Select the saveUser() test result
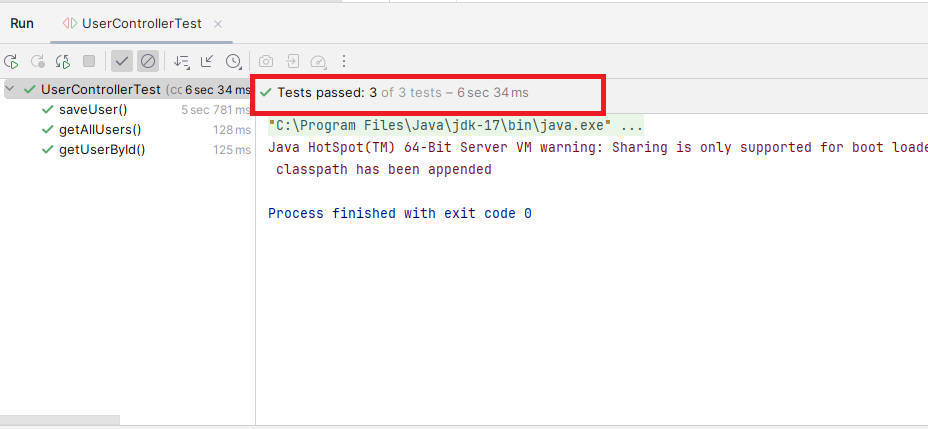 point(93,109)
